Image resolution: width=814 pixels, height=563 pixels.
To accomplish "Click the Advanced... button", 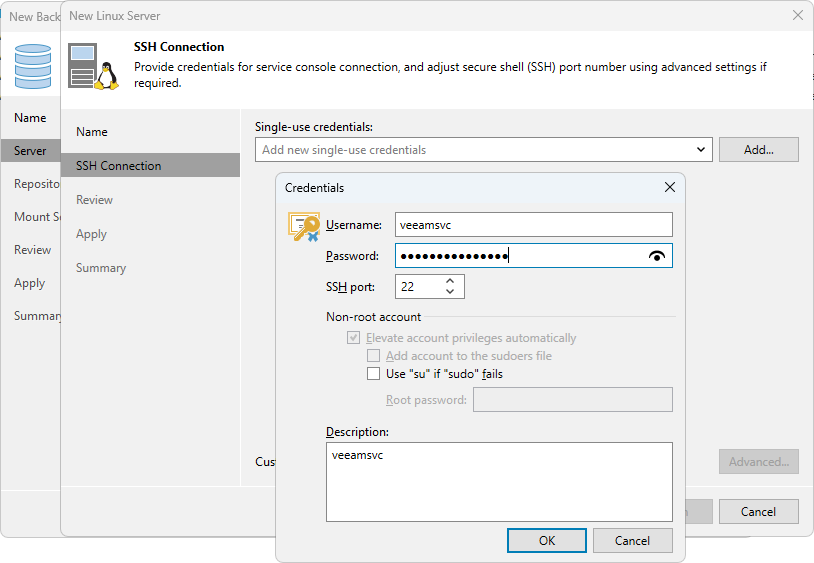I will (758, 461).
